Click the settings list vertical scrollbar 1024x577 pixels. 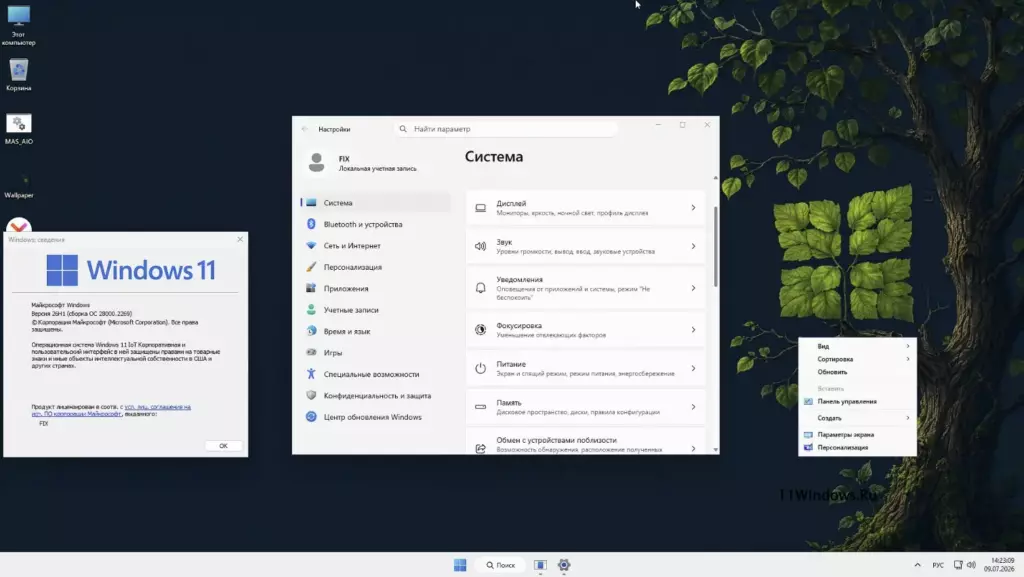coord(716,247)
